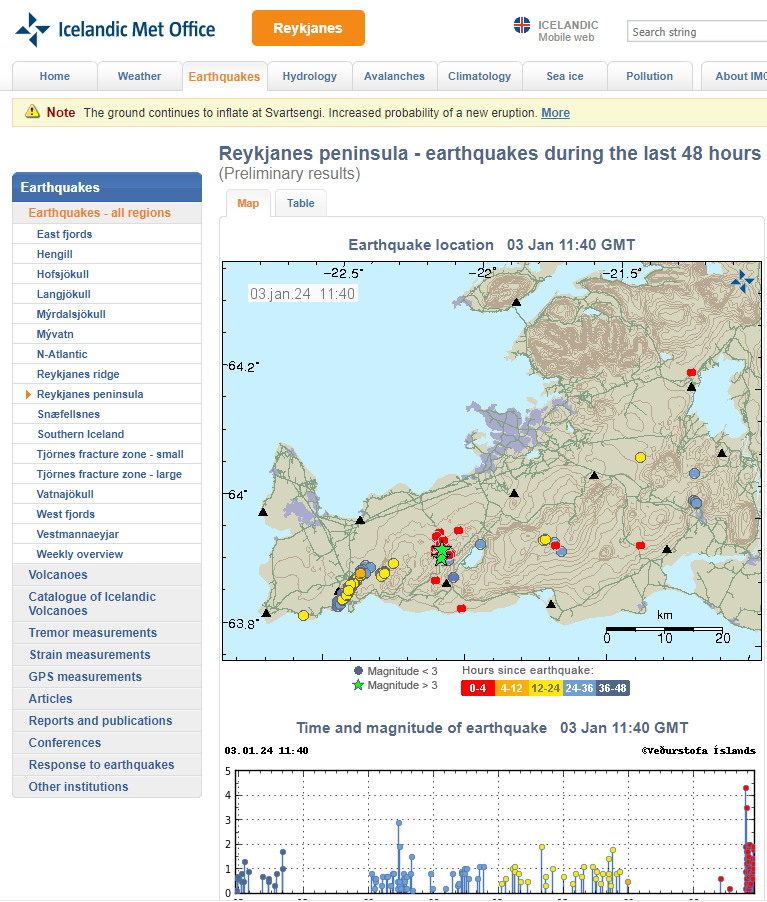Click the Icelandic flag language icon
The width and height of the screenshot is (767, 902).
[x=522, y=26]
